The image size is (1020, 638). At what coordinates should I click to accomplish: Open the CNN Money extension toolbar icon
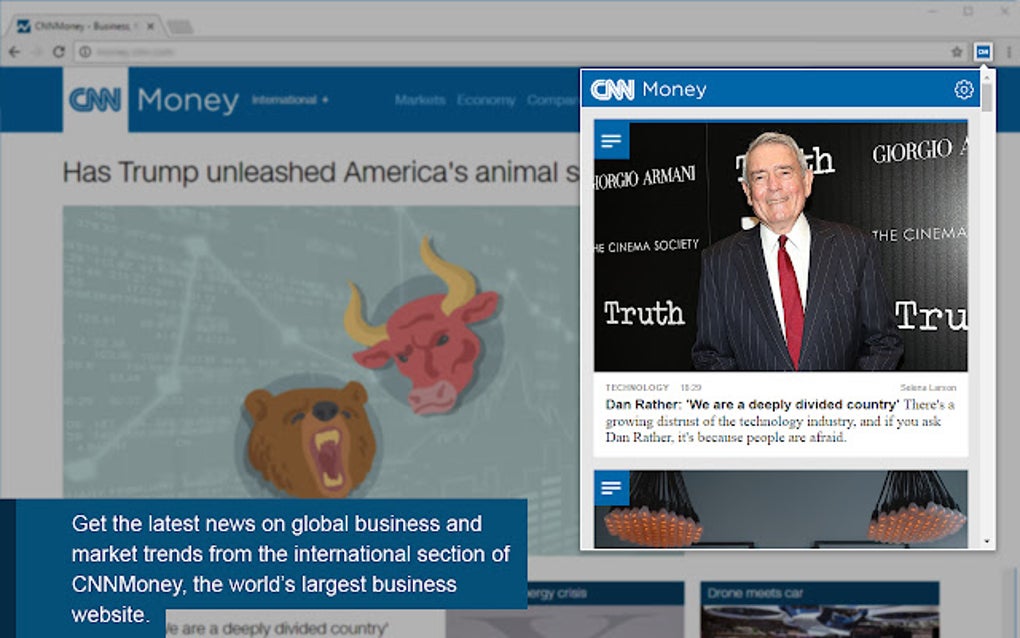coord(984,49)
